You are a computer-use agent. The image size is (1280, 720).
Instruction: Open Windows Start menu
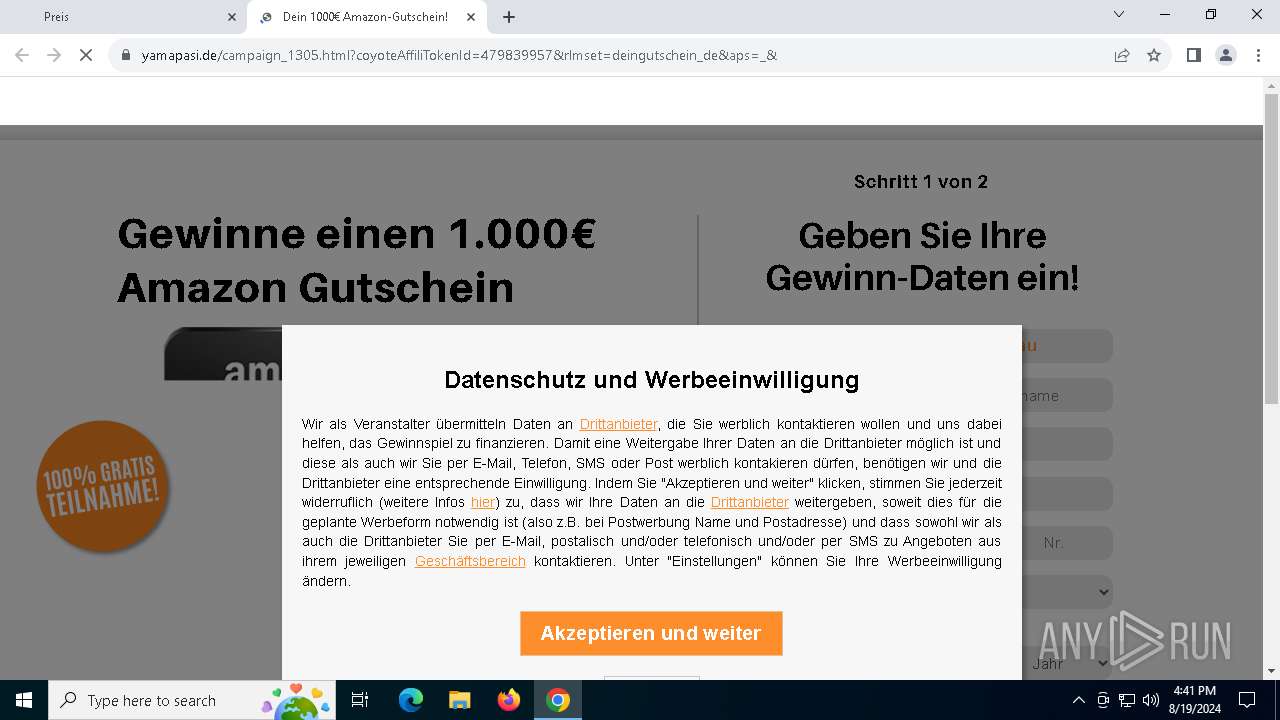coord(24,700)
